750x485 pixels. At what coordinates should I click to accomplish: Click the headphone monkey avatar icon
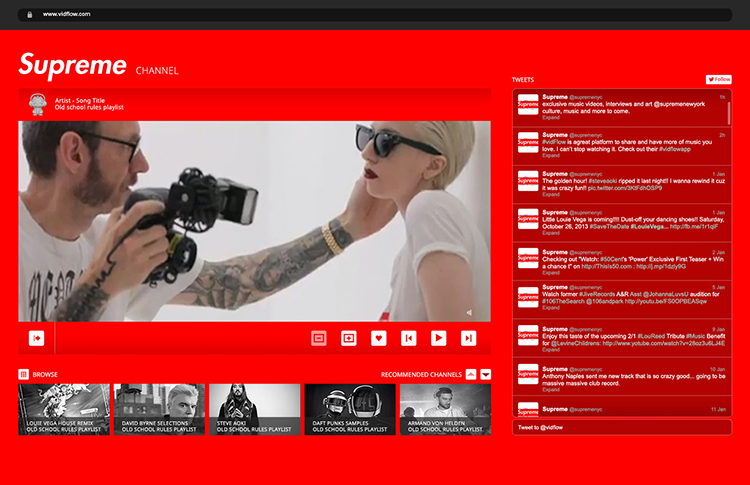[x=38, y=104]
